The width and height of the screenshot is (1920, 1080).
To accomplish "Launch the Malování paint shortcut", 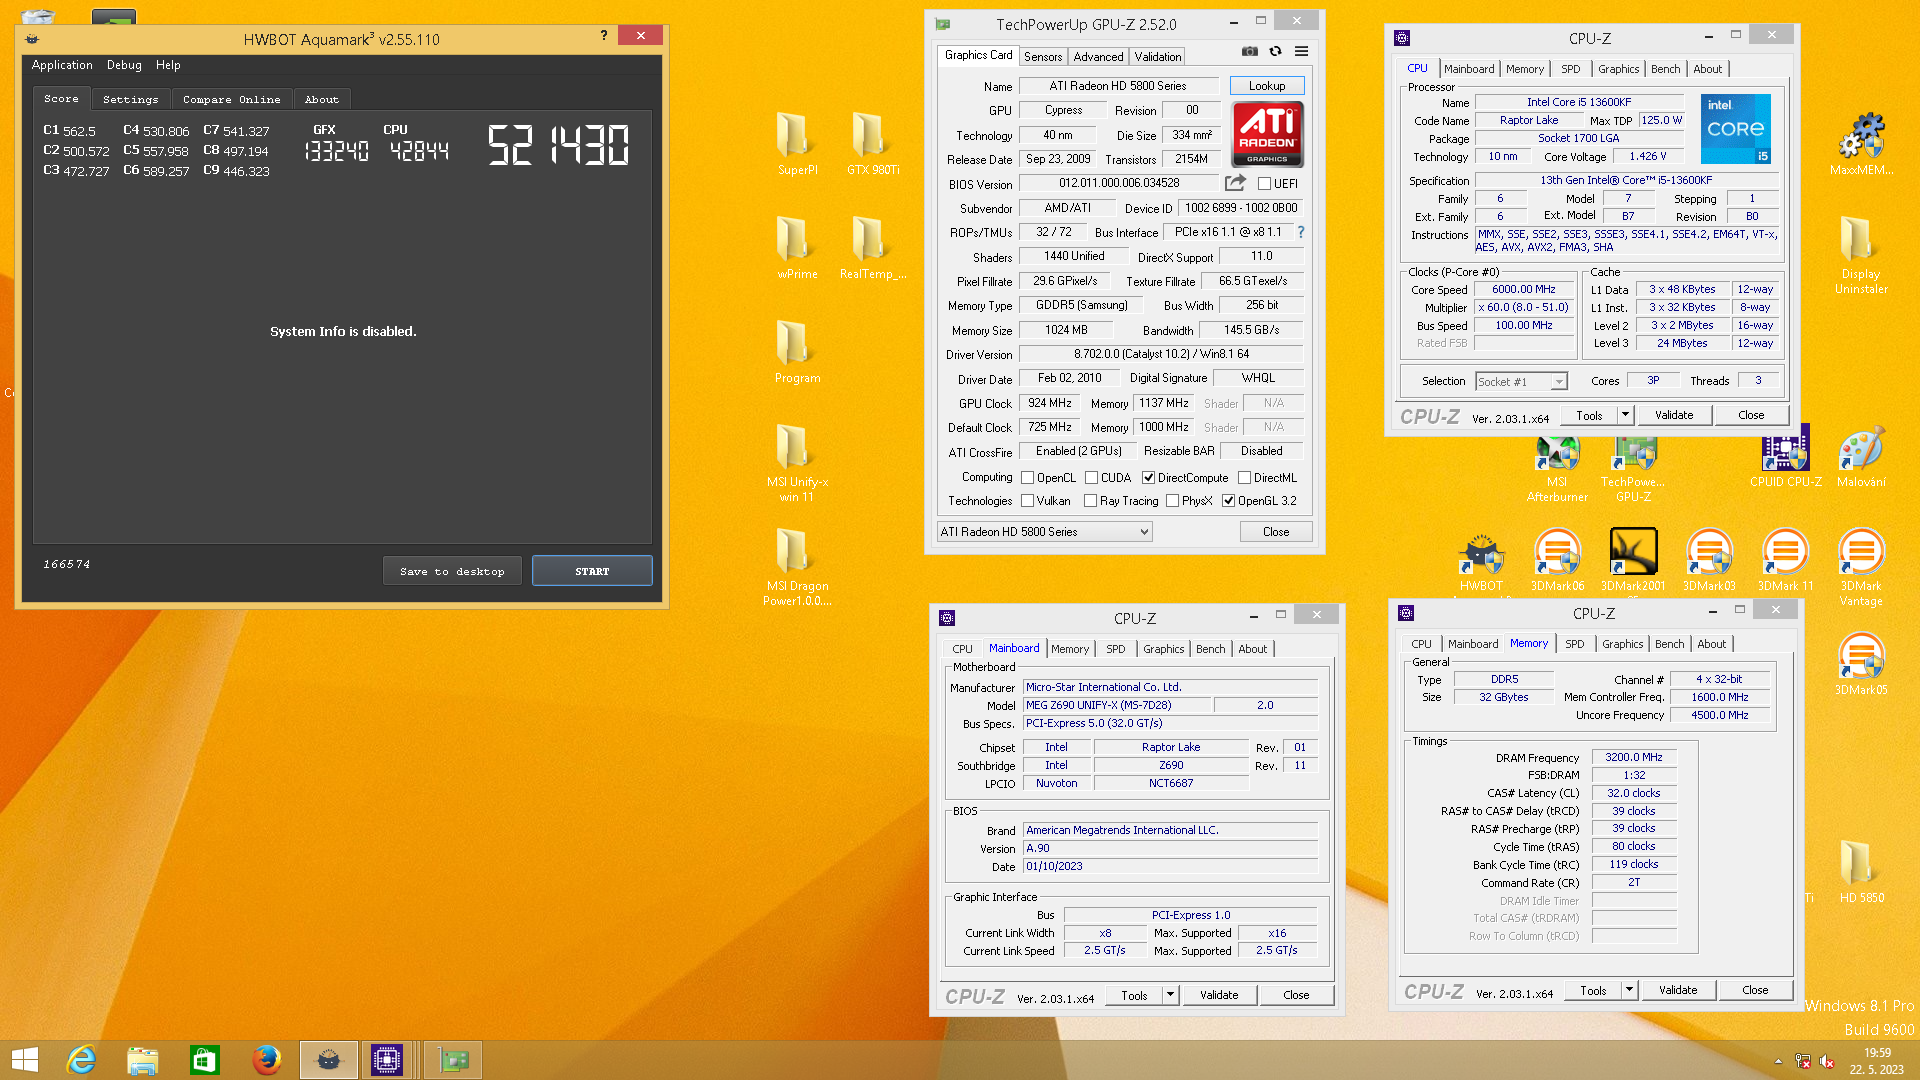I will coord(1861,458).
